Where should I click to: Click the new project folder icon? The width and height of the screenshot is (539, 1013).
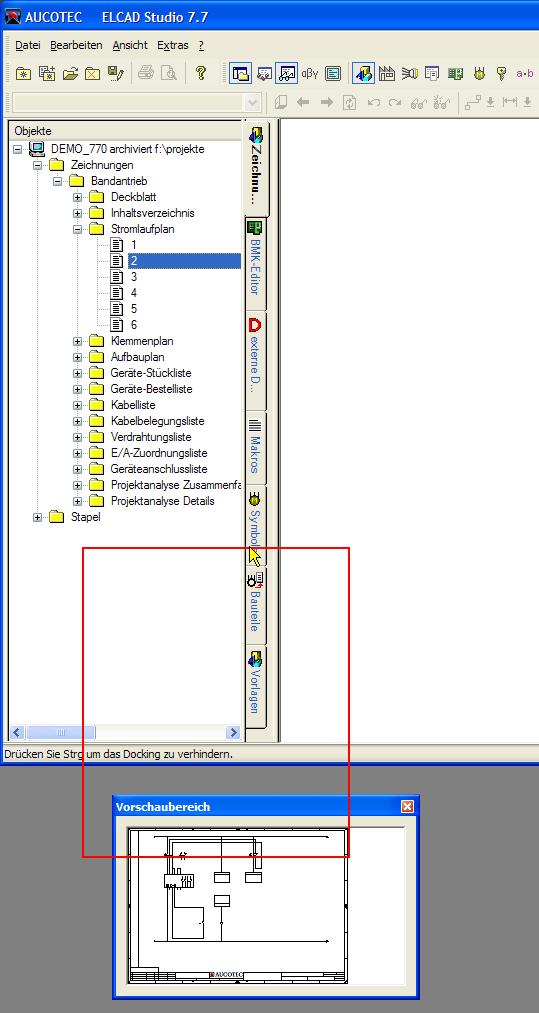23,74
